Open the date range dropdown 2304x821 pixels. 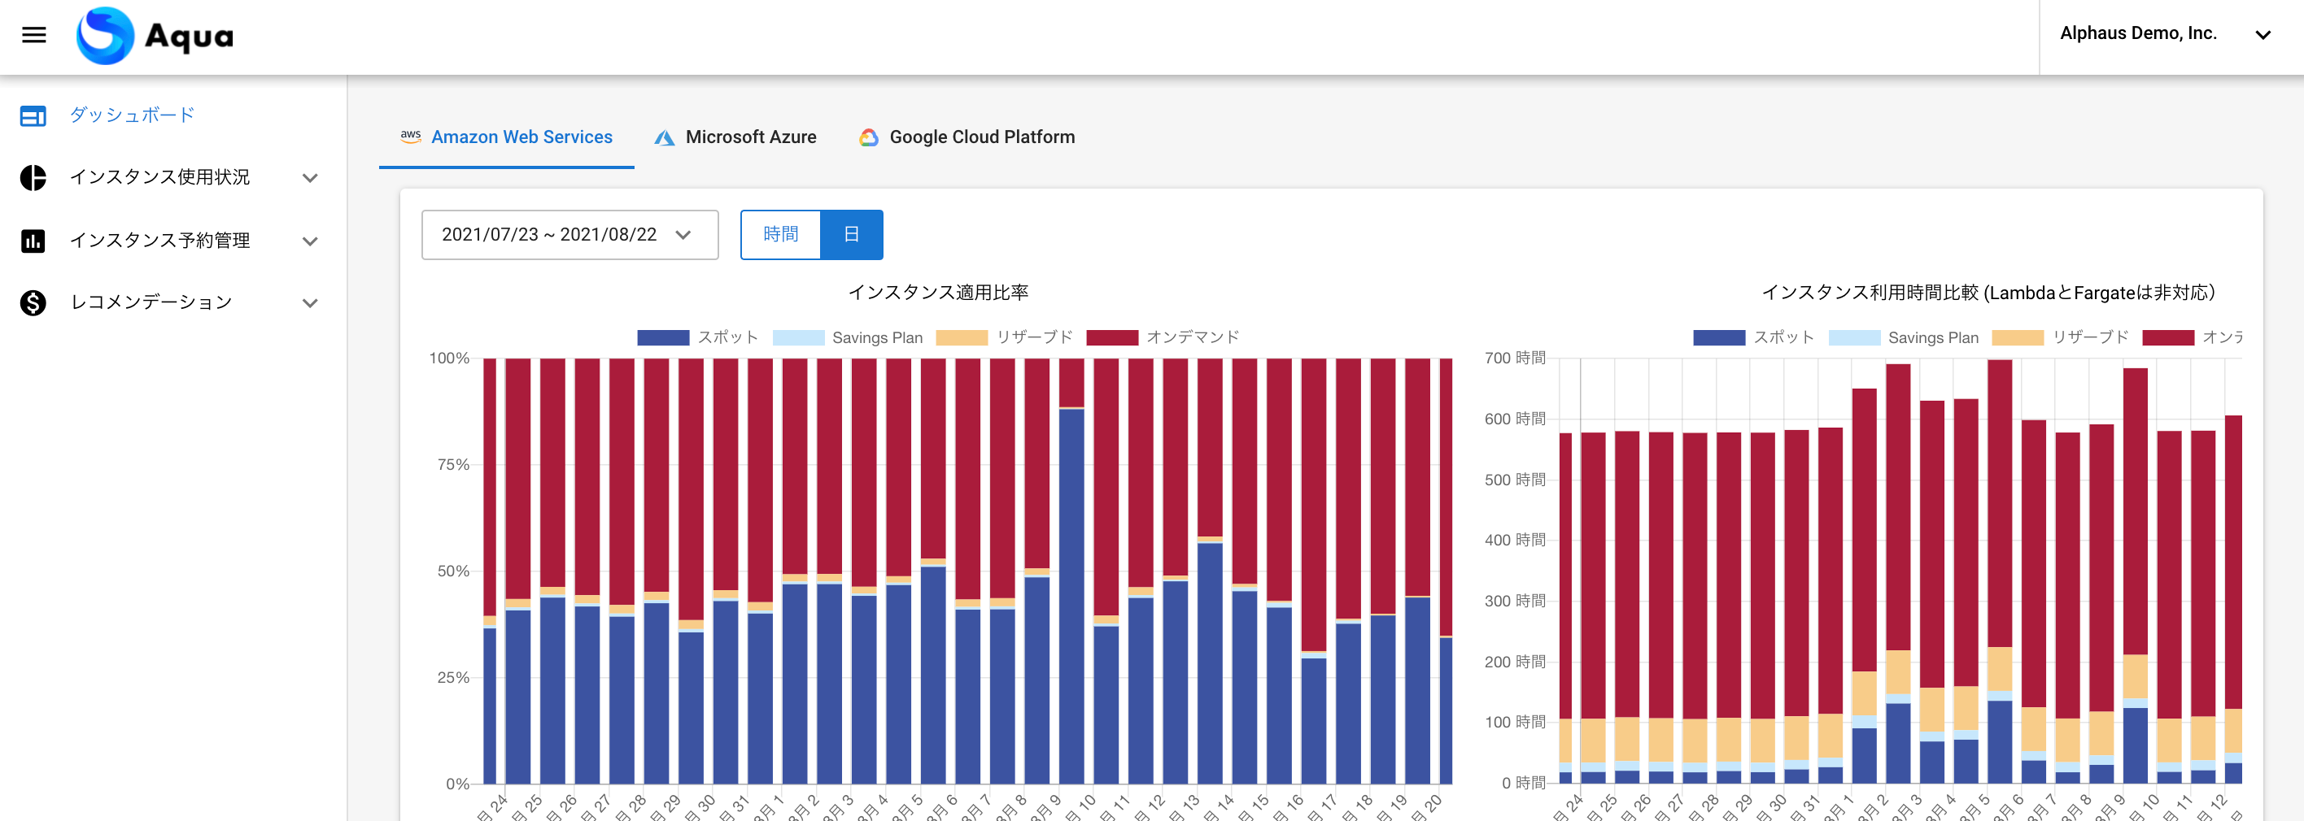569,235
